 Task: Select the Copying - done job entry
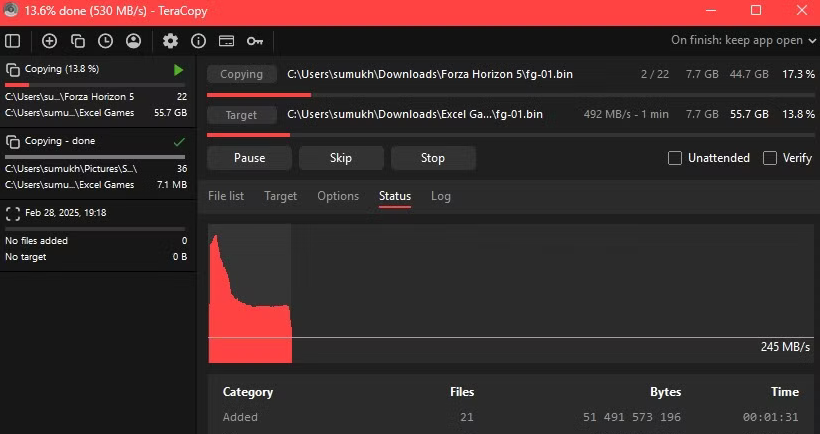(x=98, y=163)
